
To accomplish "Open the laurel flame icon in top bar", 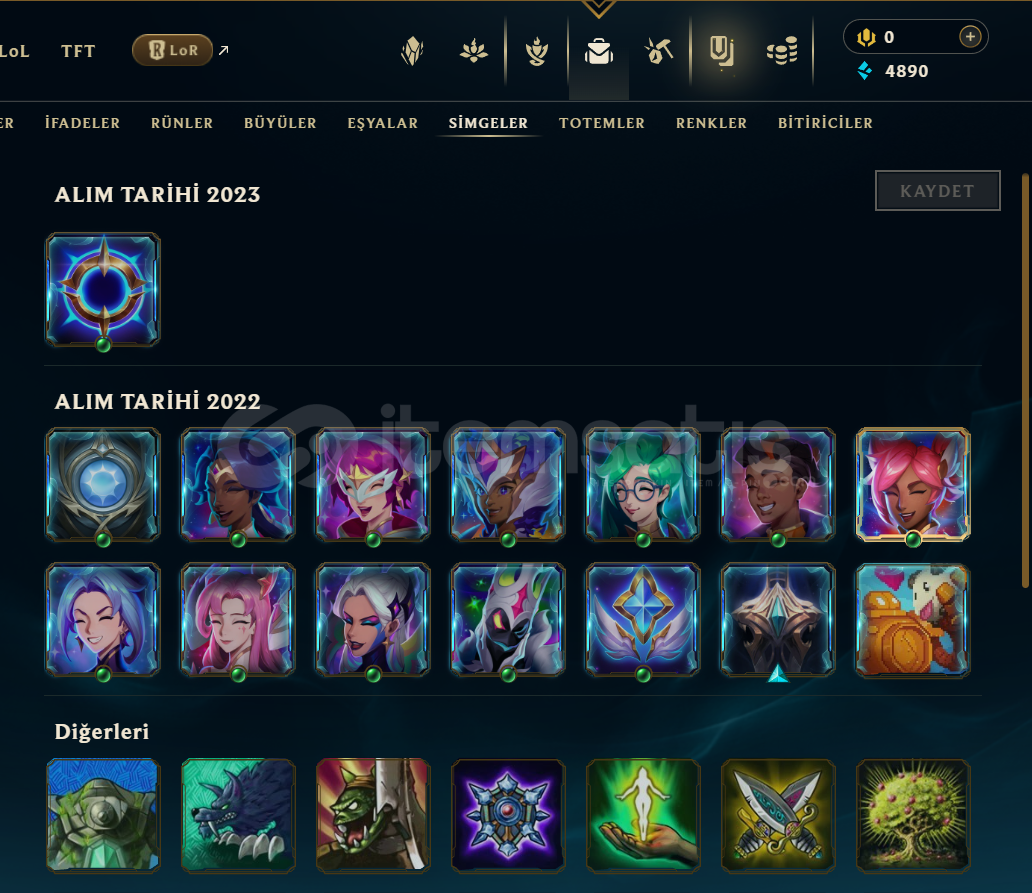I will [x=537, y=51].
